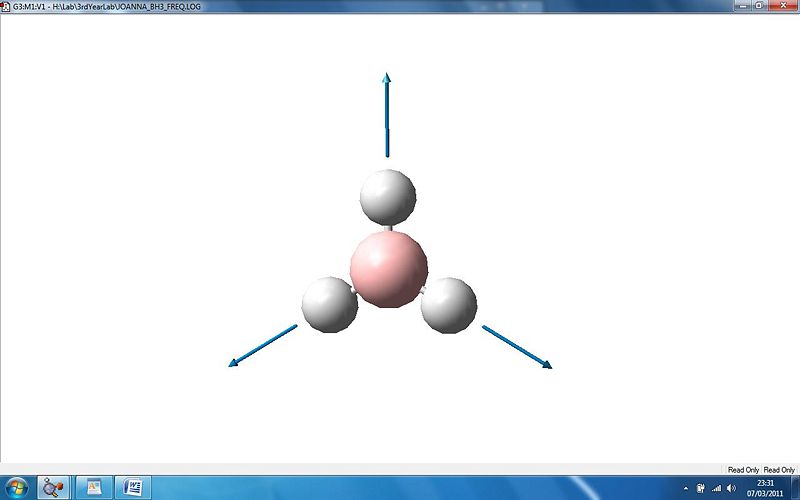Select the pink boron atom
The image size is (800, 500).
(x=389, y=269)
